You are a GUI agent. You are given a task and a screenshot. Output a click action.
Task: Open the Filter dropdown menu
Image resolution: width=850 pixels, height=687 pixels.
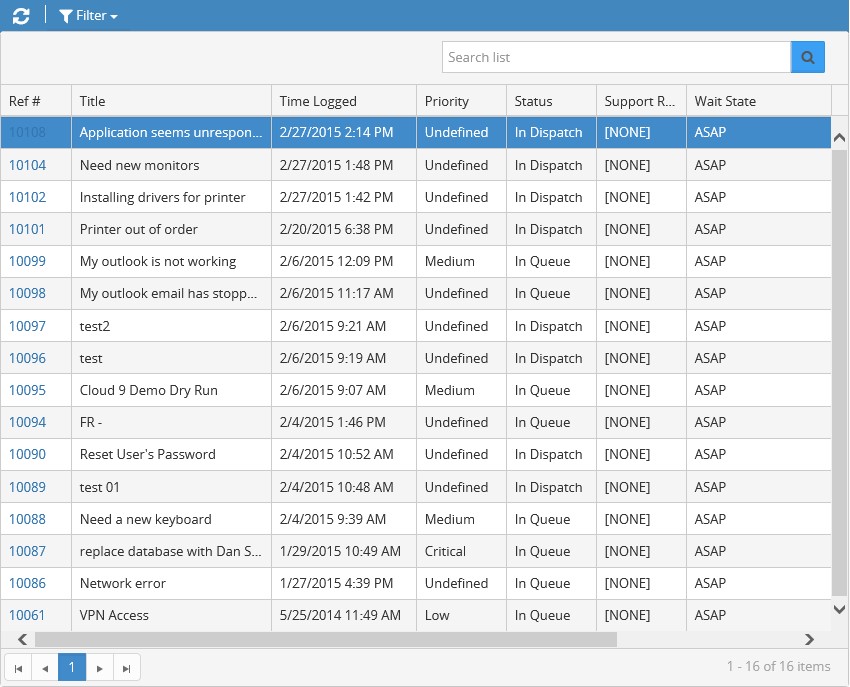[x=88, y=16]
